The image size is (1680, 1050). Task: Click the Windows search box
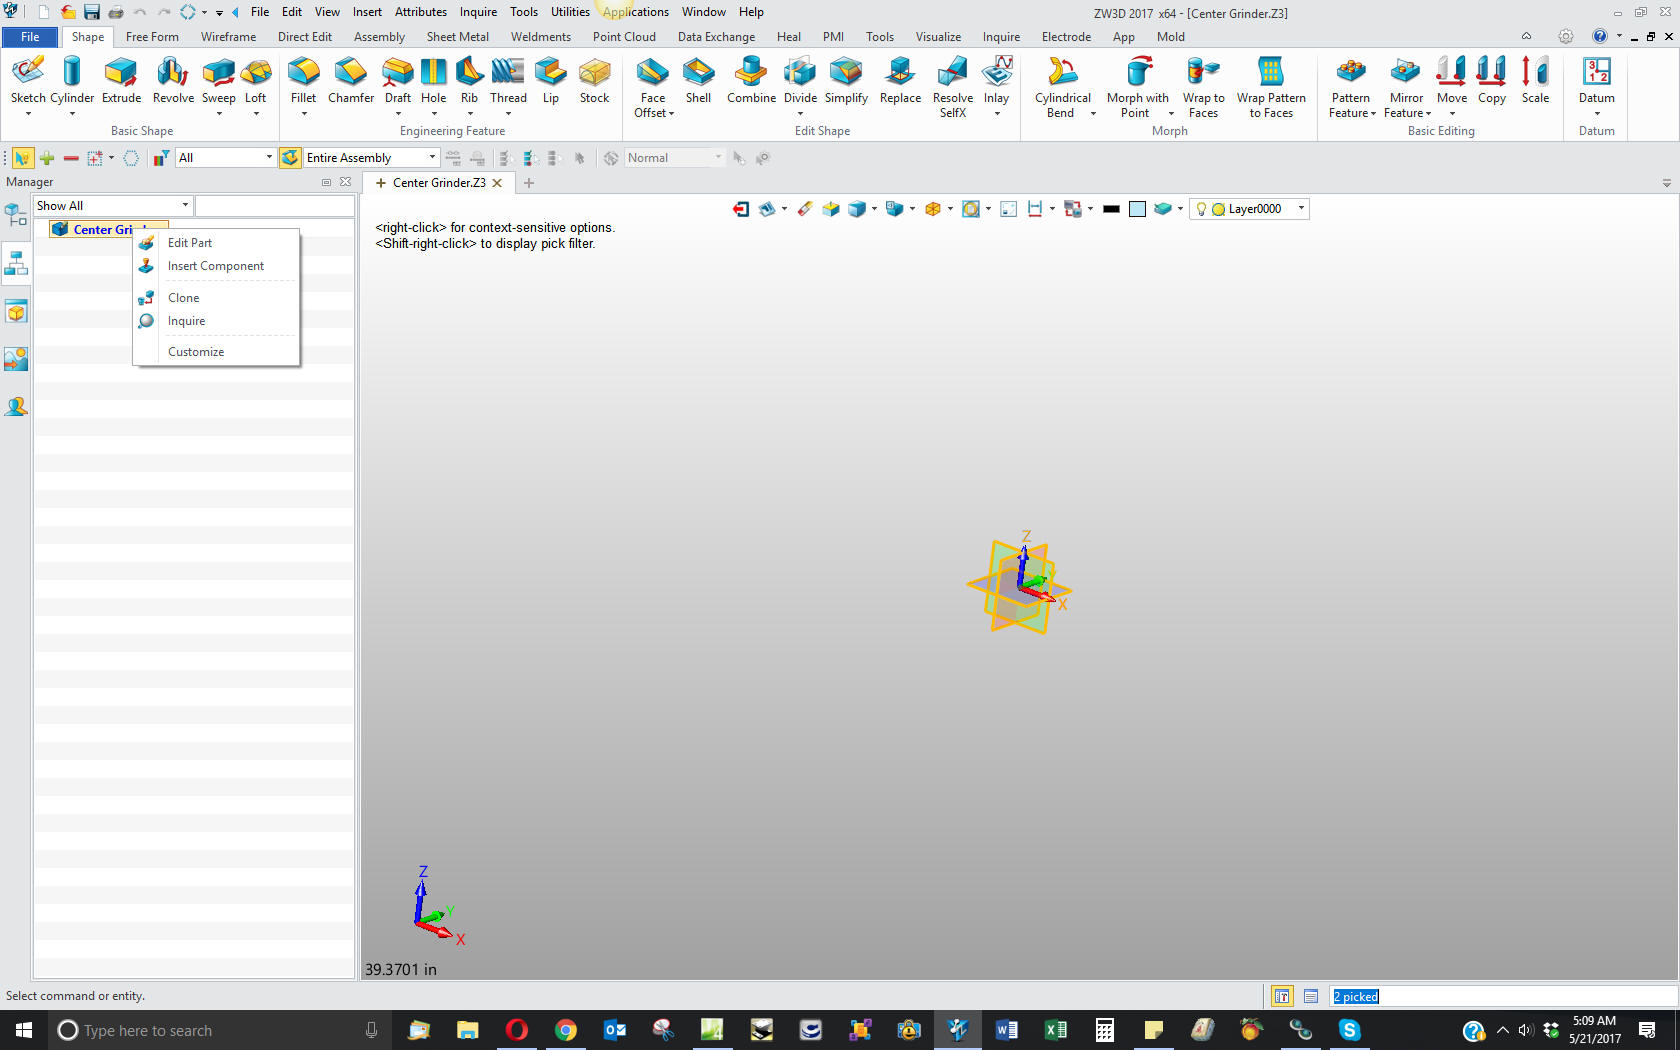click(x=218, y=1030)
